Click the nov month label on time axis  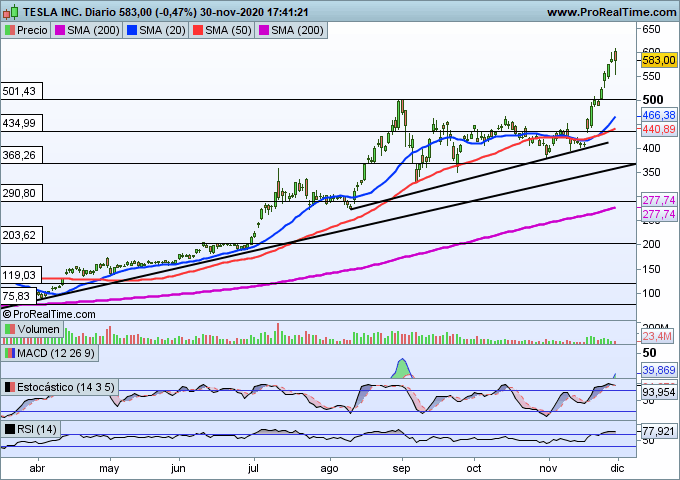548,468
